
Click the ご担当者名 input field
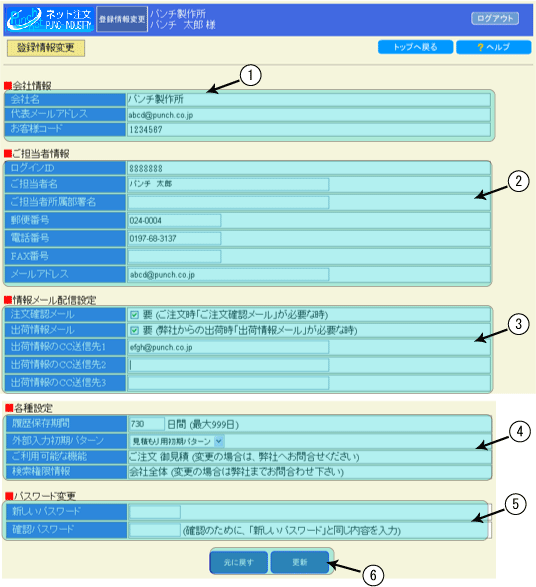pyautogui.click(x=228, y=184)
